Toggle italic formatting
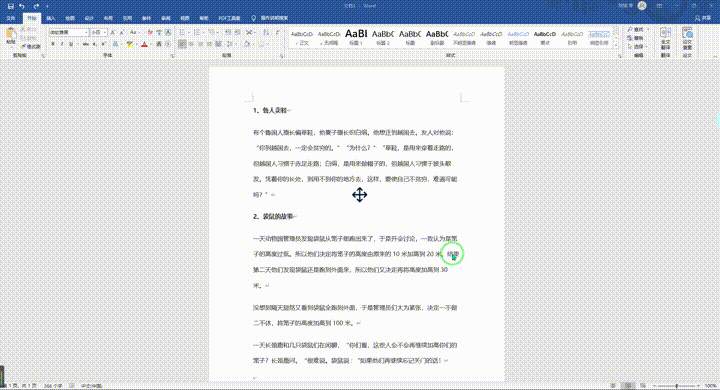 [x=62, y=44]
